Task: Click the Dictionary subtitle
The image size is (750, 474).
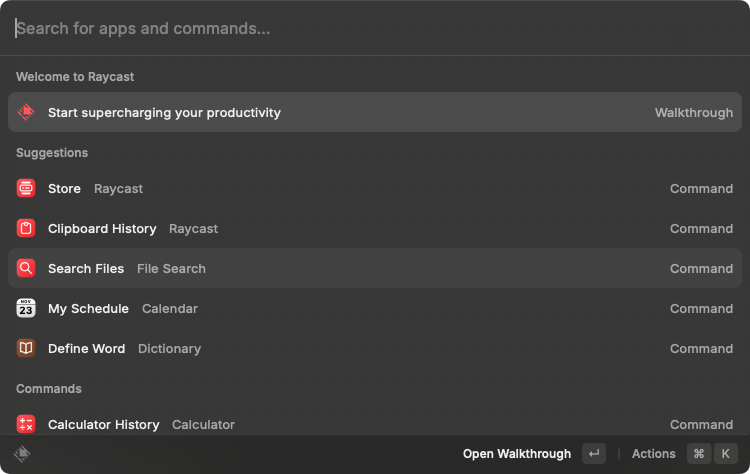Action: (169, 348)
